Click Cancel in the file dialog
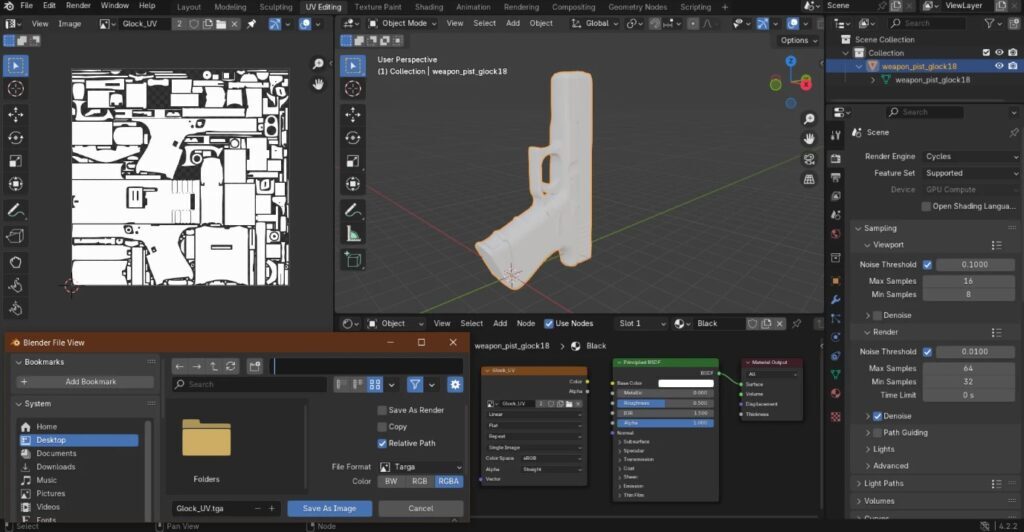This screenshot has height=532, width=1024. [x=421, y=508]
